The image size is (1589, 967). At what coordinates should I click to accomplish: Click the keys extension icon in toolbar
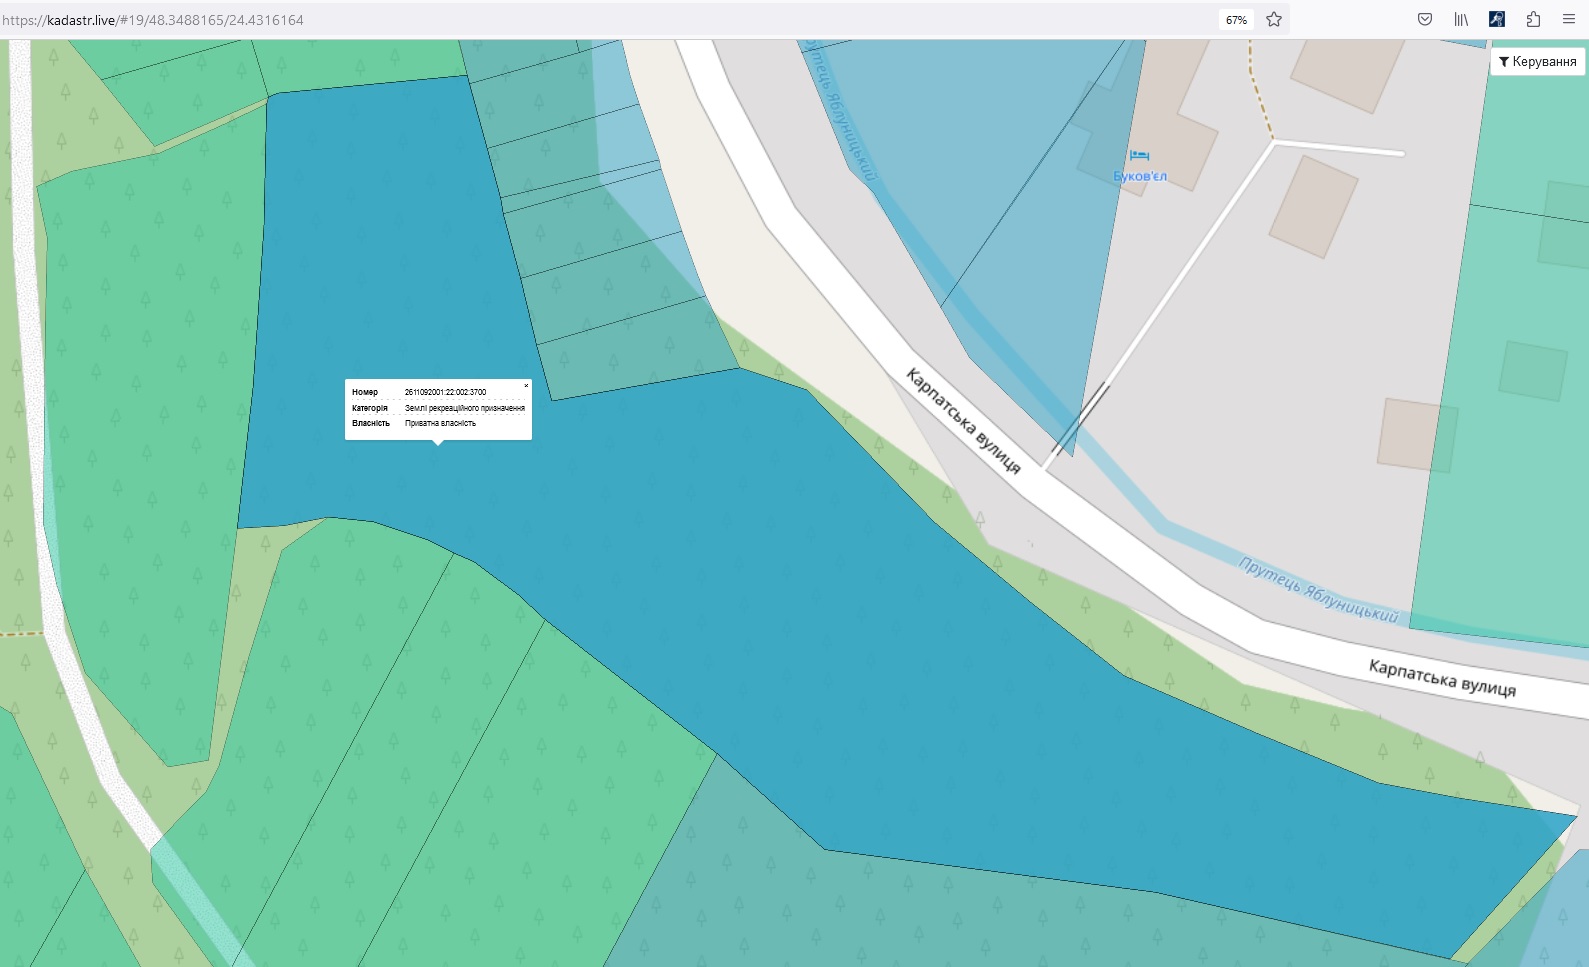point(1497,19)
